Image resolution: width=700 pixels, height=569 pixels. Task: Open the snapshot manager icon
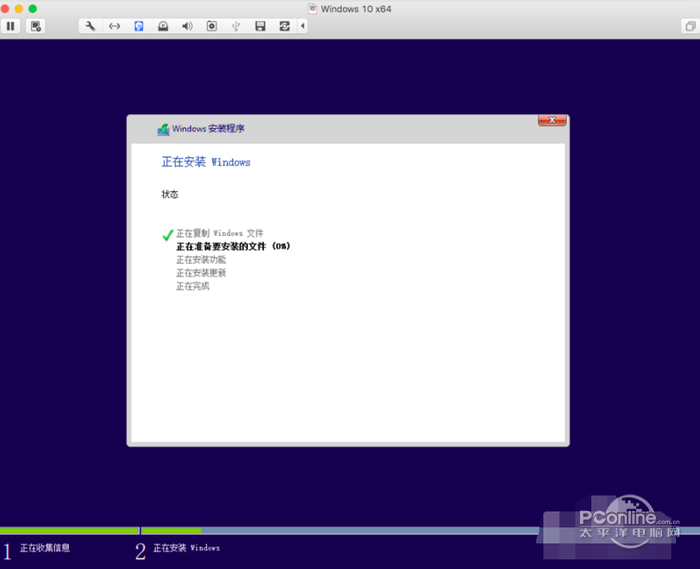pyautogui.click(x=36, y=26)
